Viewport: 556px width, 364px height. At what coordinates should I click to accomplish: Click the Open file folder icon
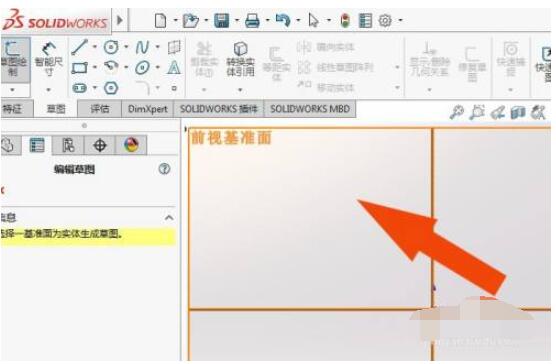tap(190, 21)
